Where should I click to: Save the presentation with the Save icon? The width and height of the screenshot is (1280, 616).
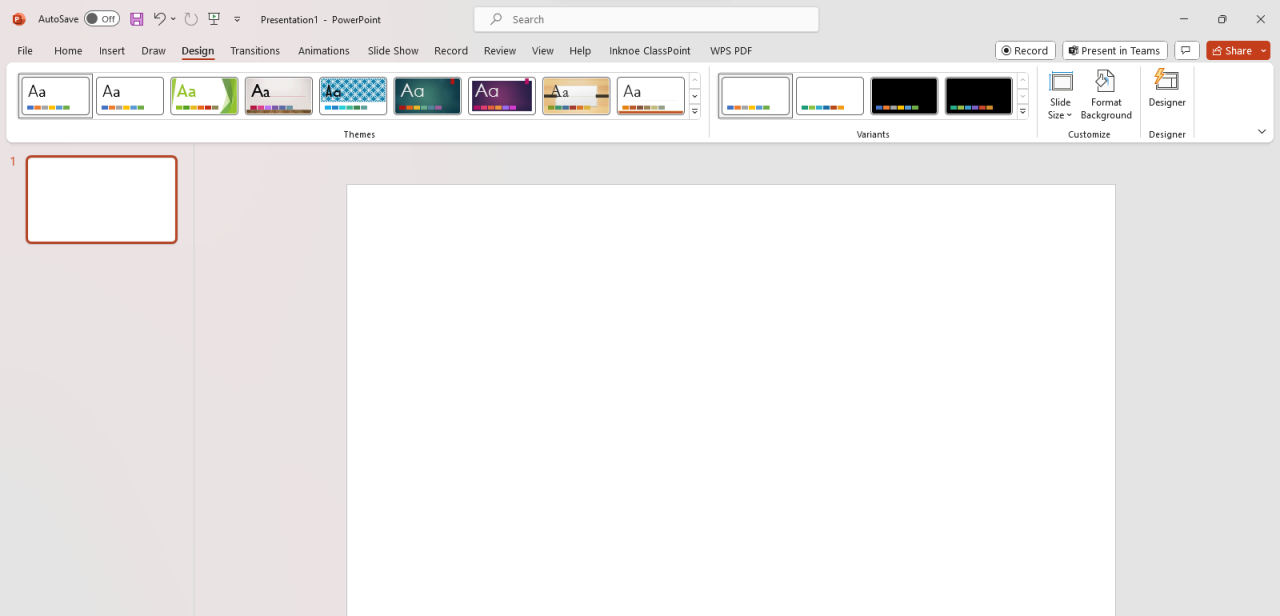click(136, 18)
